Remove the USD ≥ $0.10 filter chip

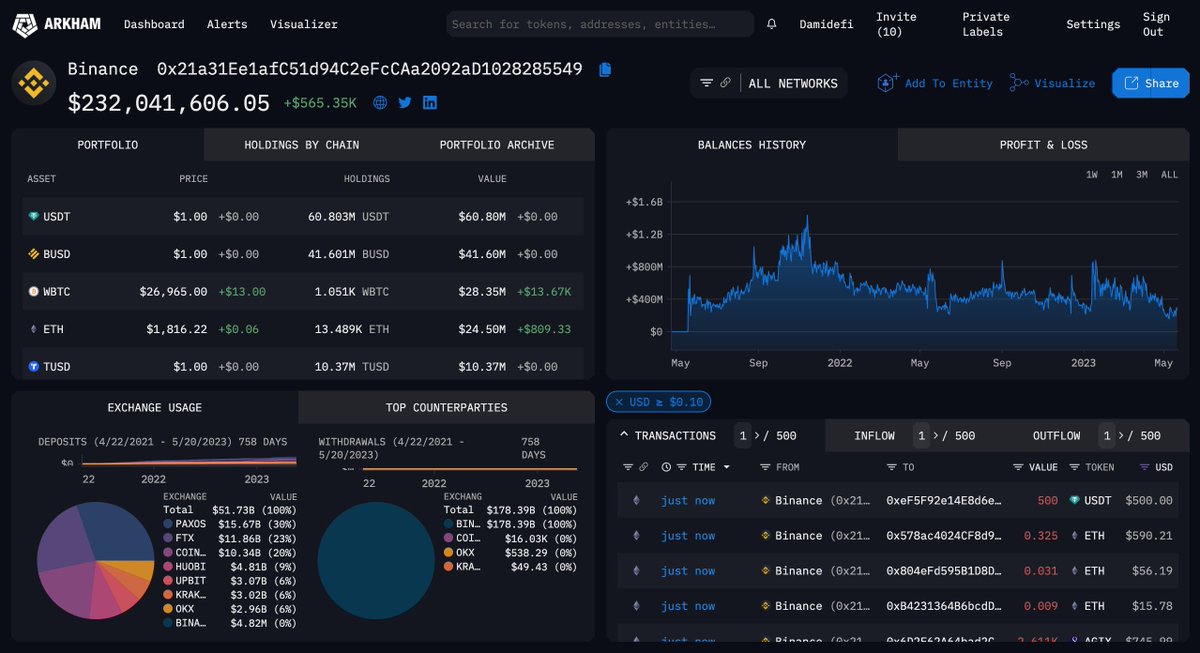pyautogui.click(x=619, y=402)
